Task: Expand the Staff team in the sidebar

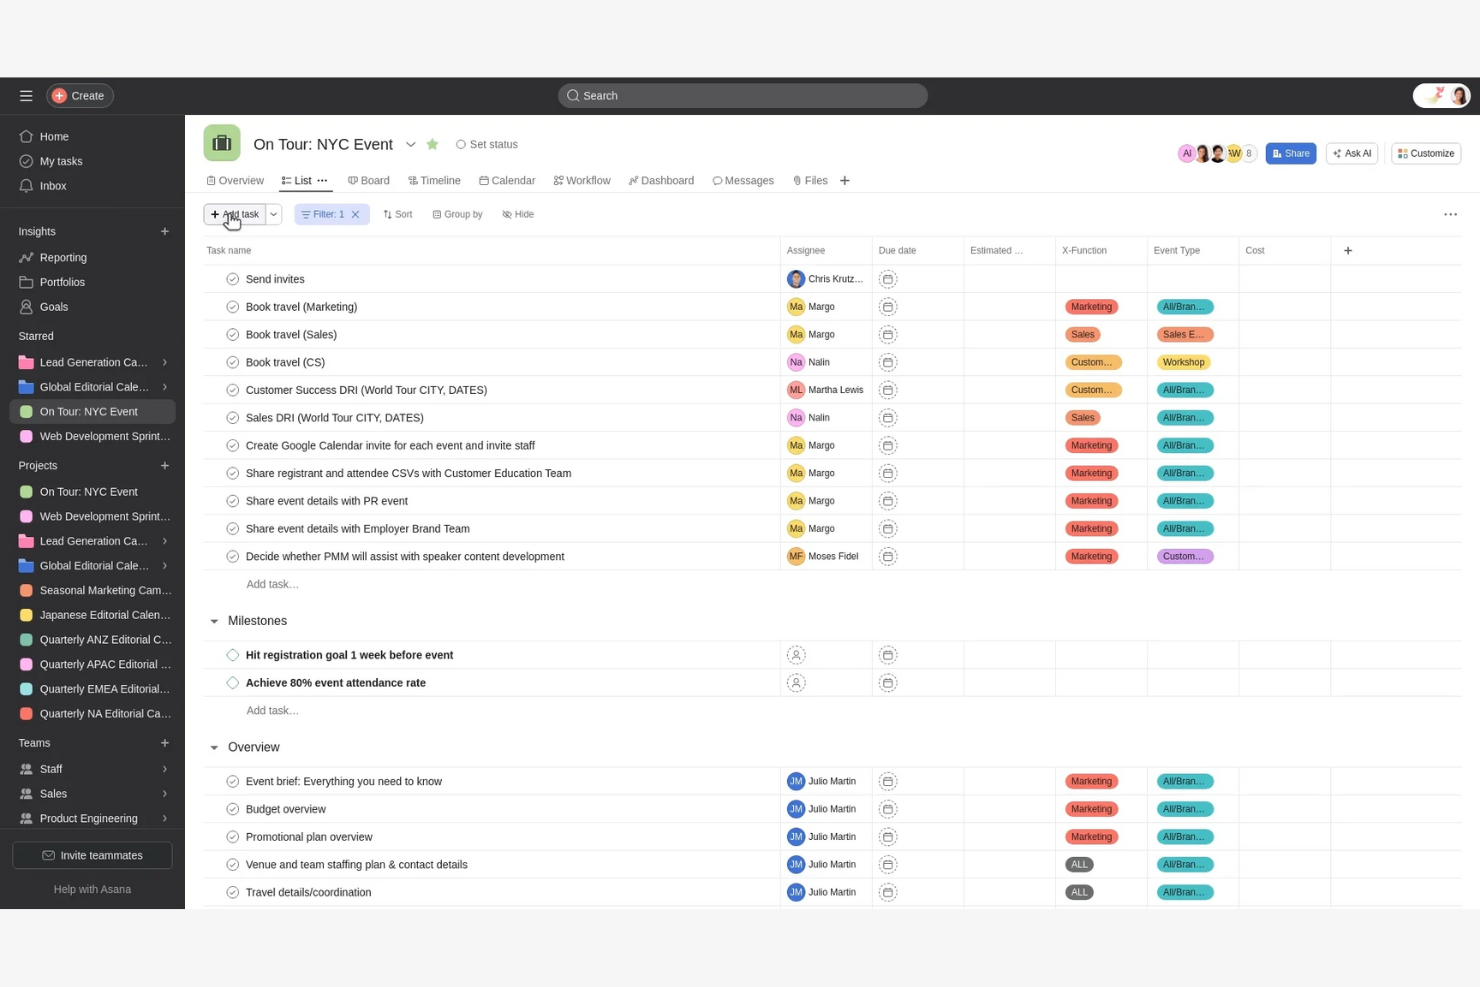Action: point(165,769)
